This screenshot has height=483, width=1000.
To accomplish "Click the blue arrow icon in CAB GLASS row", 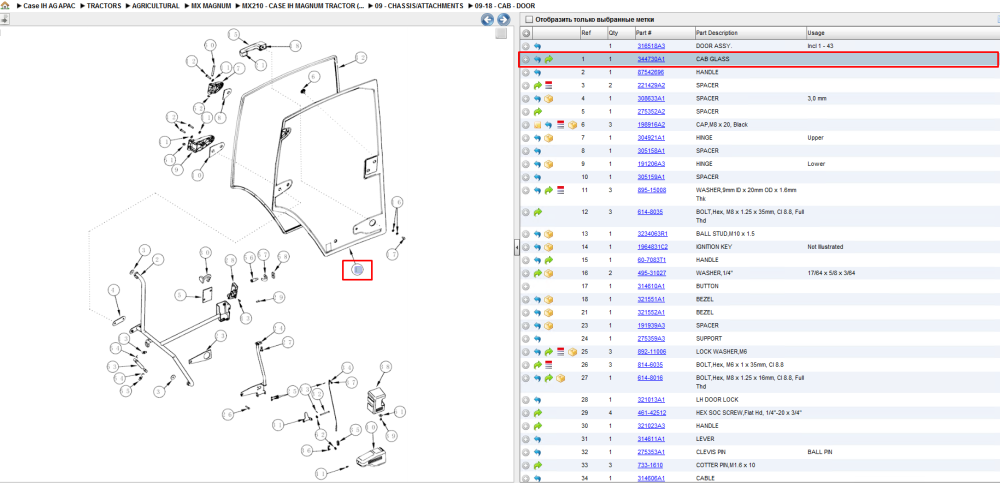I will click(x=537, y=59).
